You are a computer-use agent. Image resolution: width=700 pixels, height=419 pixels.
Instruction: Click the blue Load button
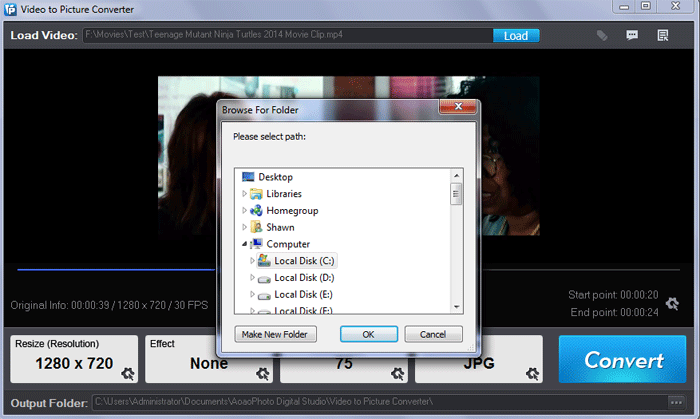516,36
